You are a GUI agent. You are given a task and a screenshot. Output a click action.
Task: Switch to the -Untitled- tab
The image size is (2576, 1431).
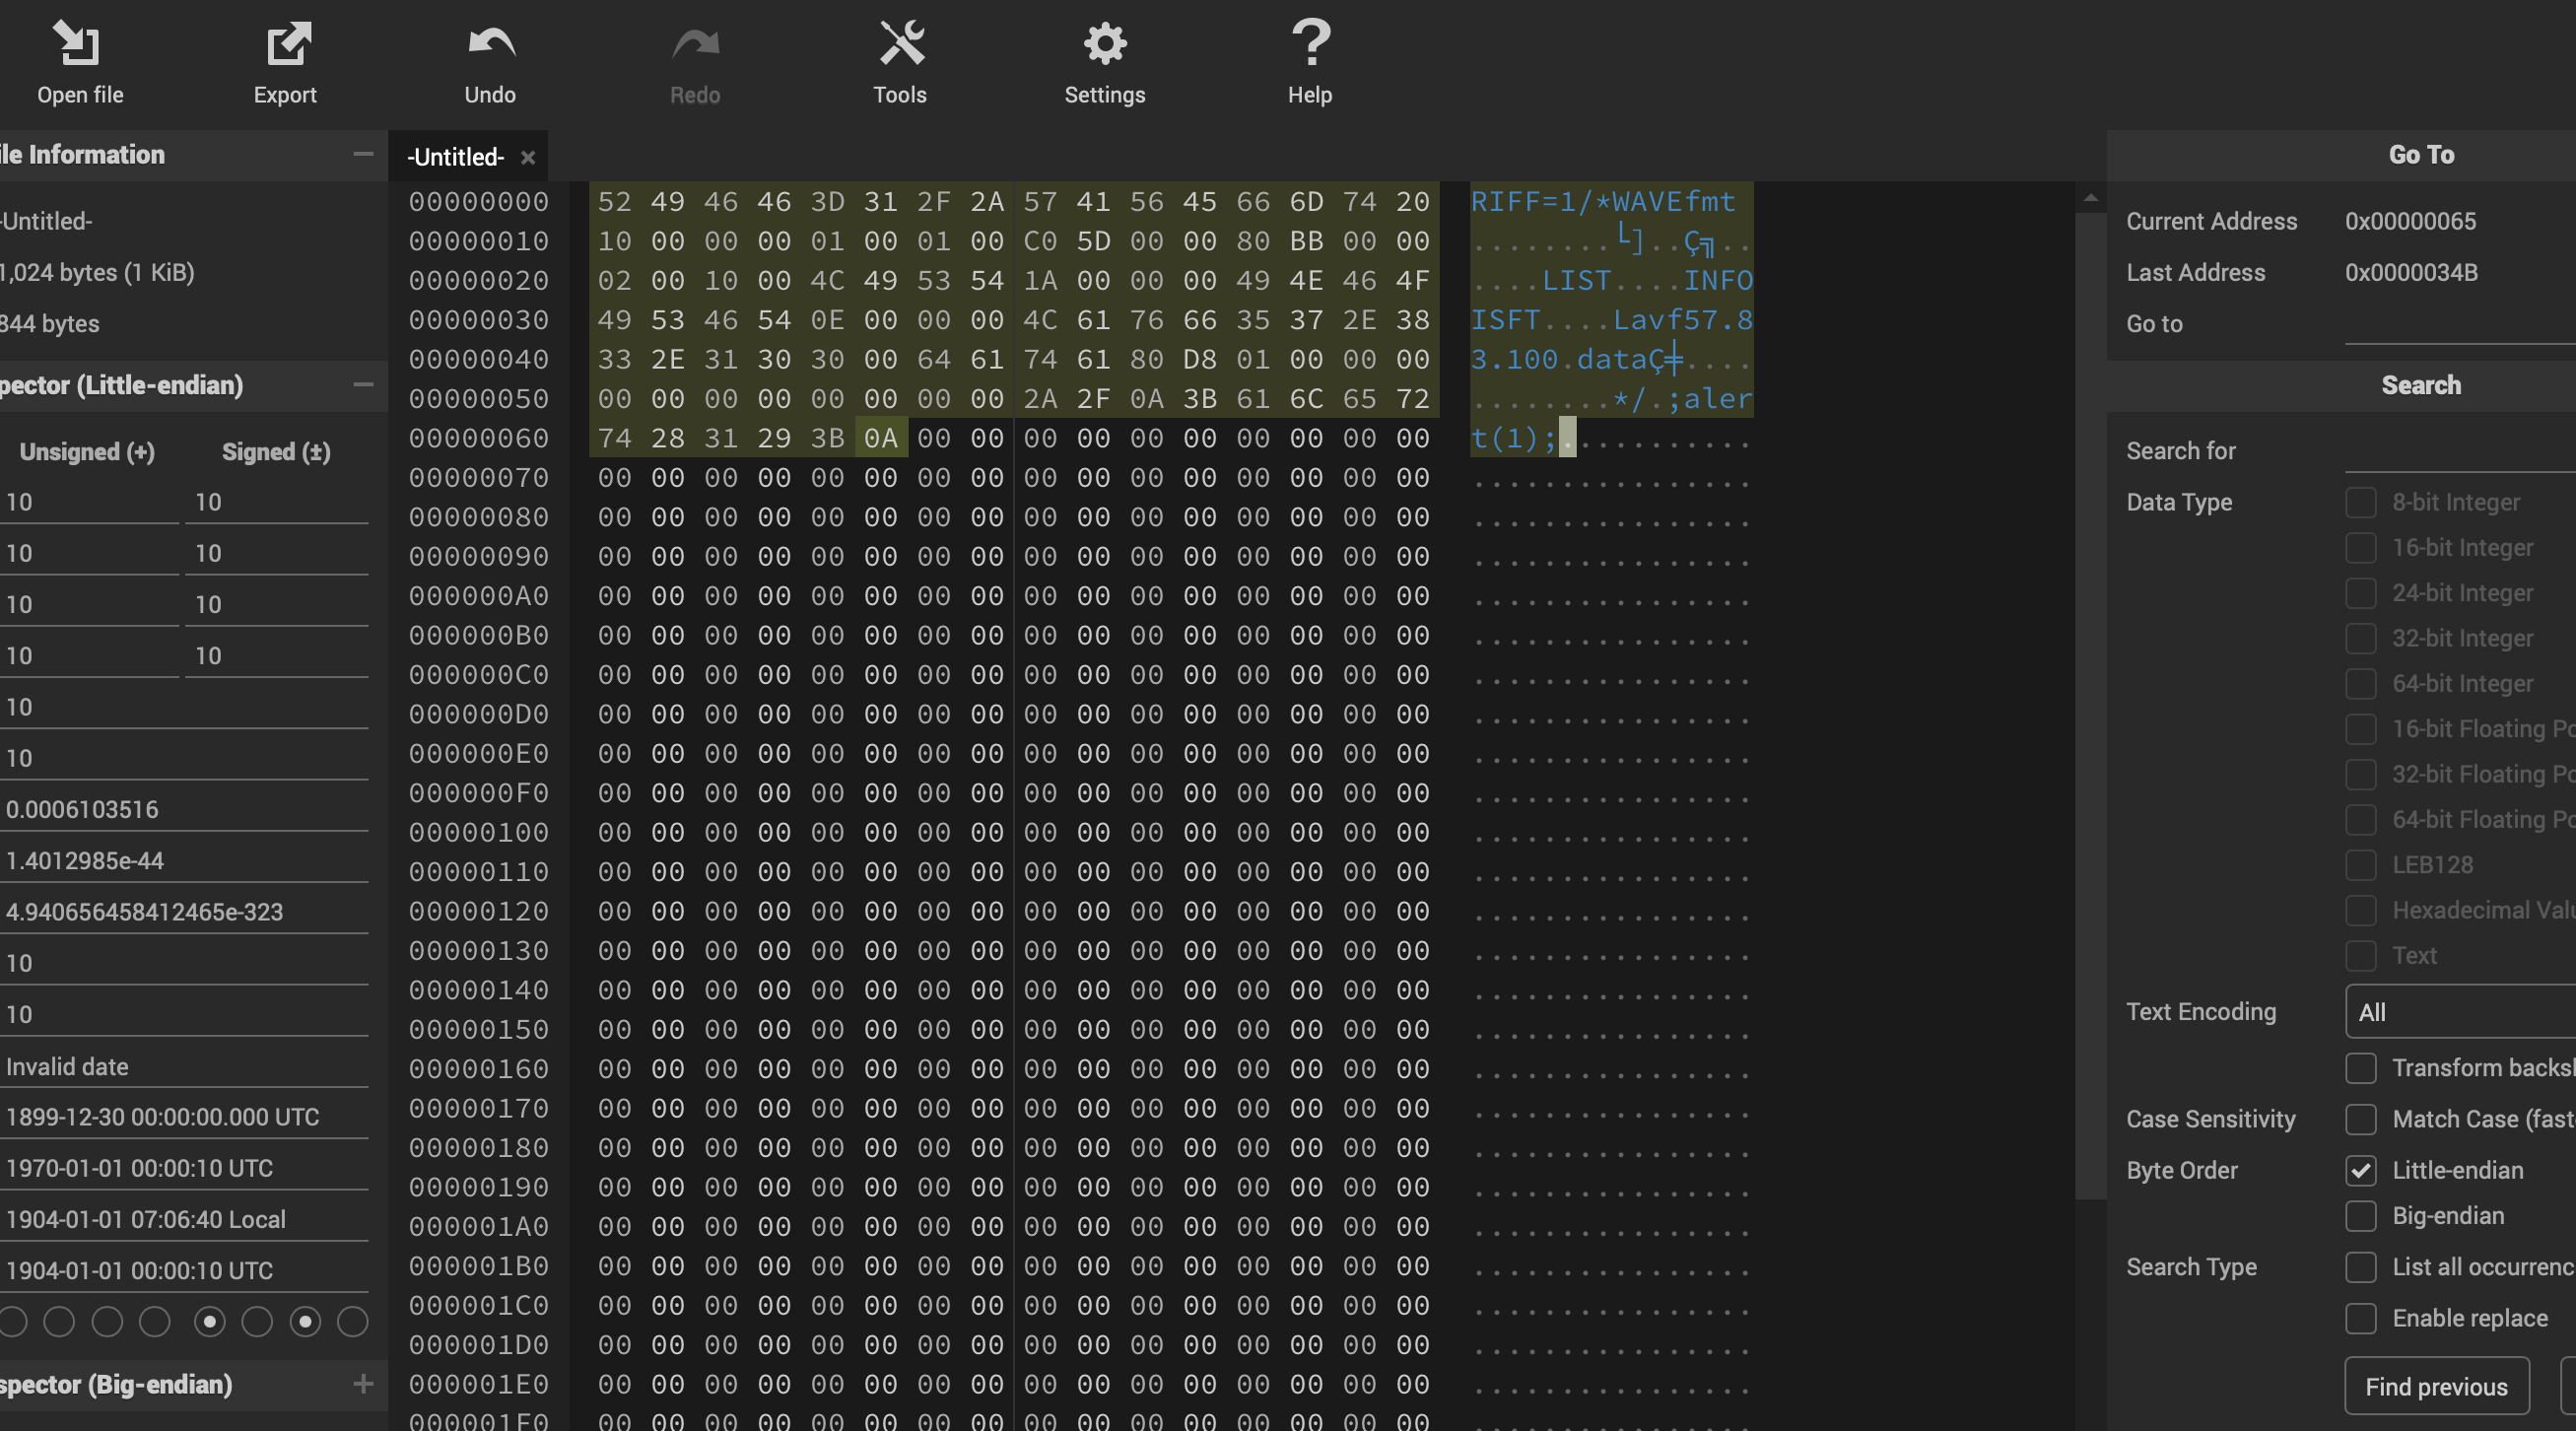point(453,157)
